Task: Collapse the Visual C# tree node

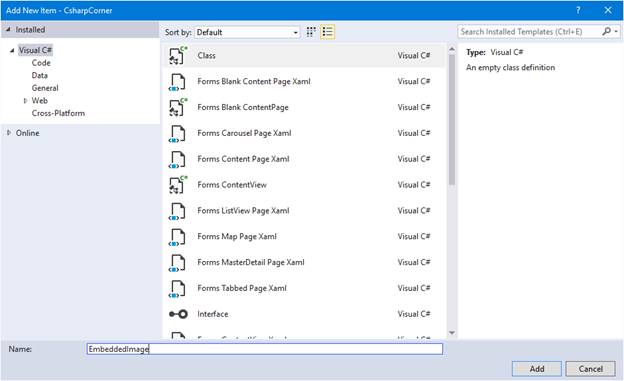Action: (12, 50)
